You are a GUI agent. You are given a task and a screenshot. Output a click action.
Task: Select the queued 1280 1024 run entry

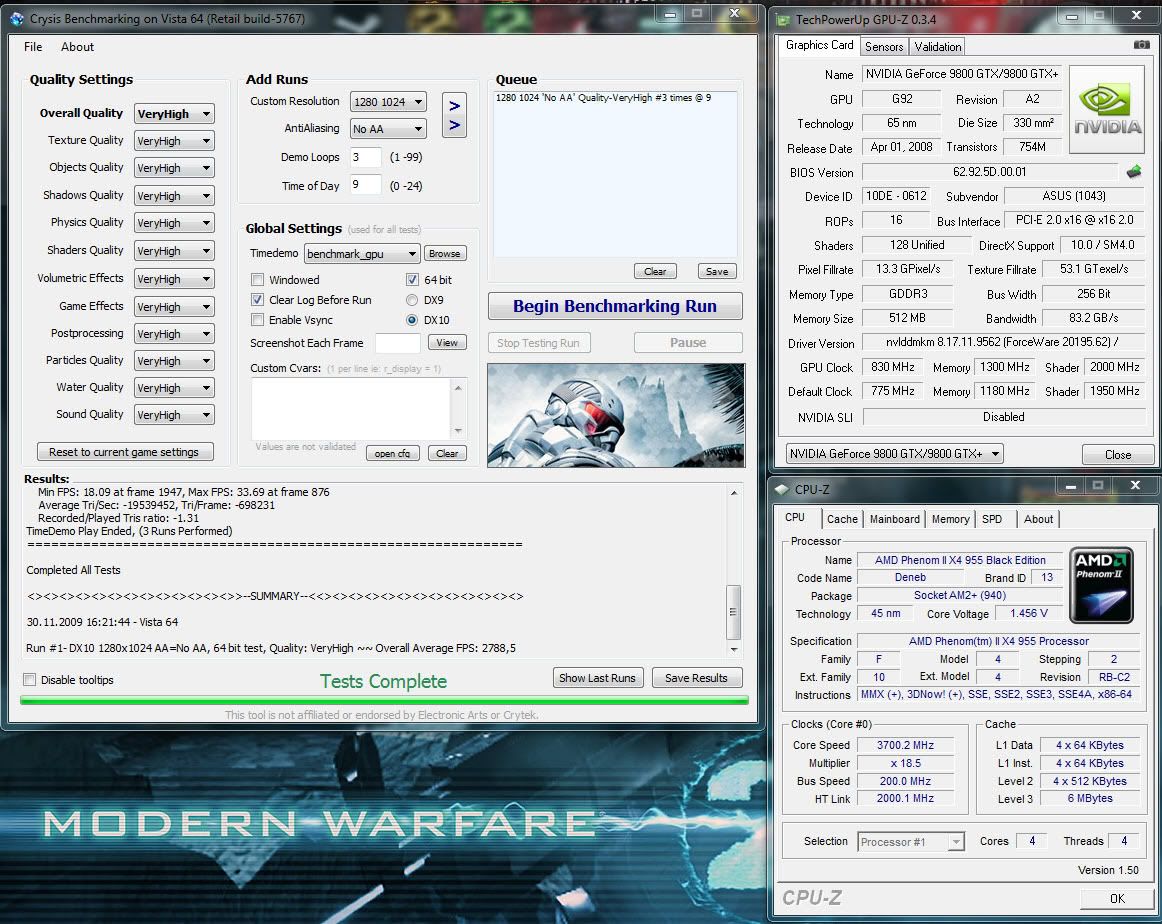pos(603,98)
